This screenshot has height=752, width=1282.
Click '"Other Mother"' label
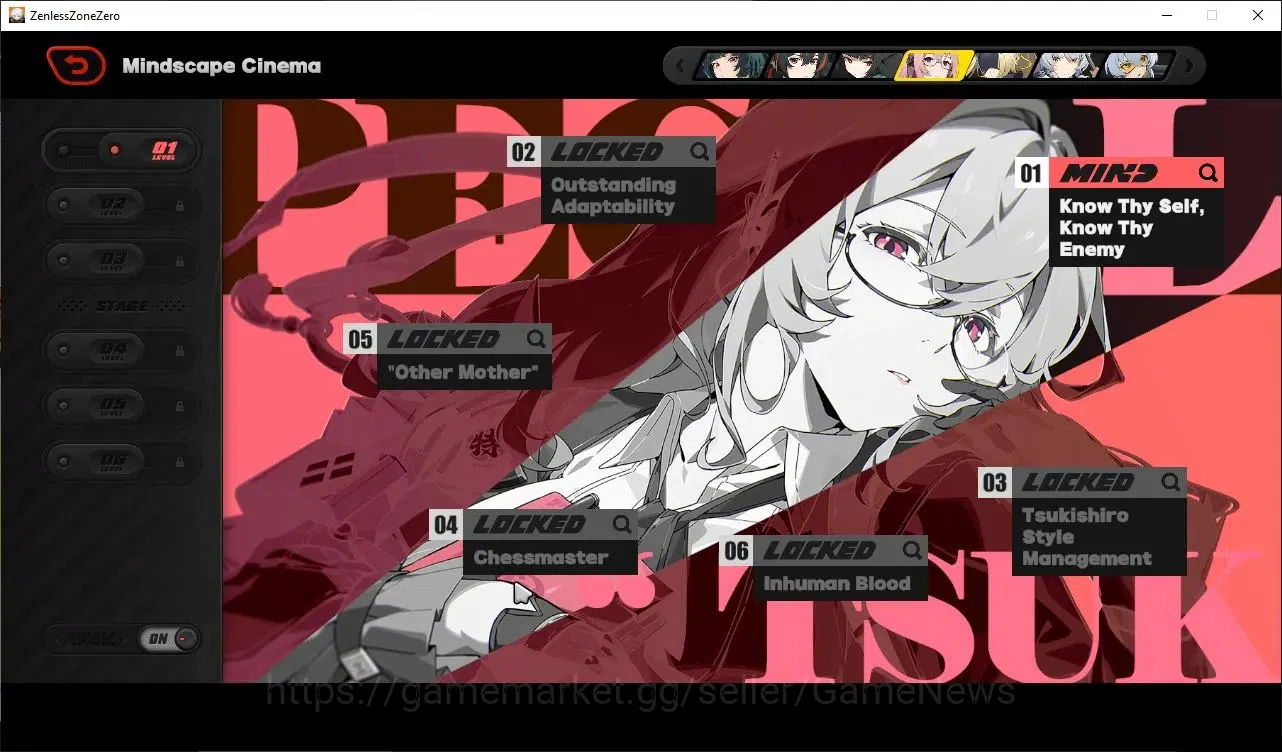coord(462,372)
